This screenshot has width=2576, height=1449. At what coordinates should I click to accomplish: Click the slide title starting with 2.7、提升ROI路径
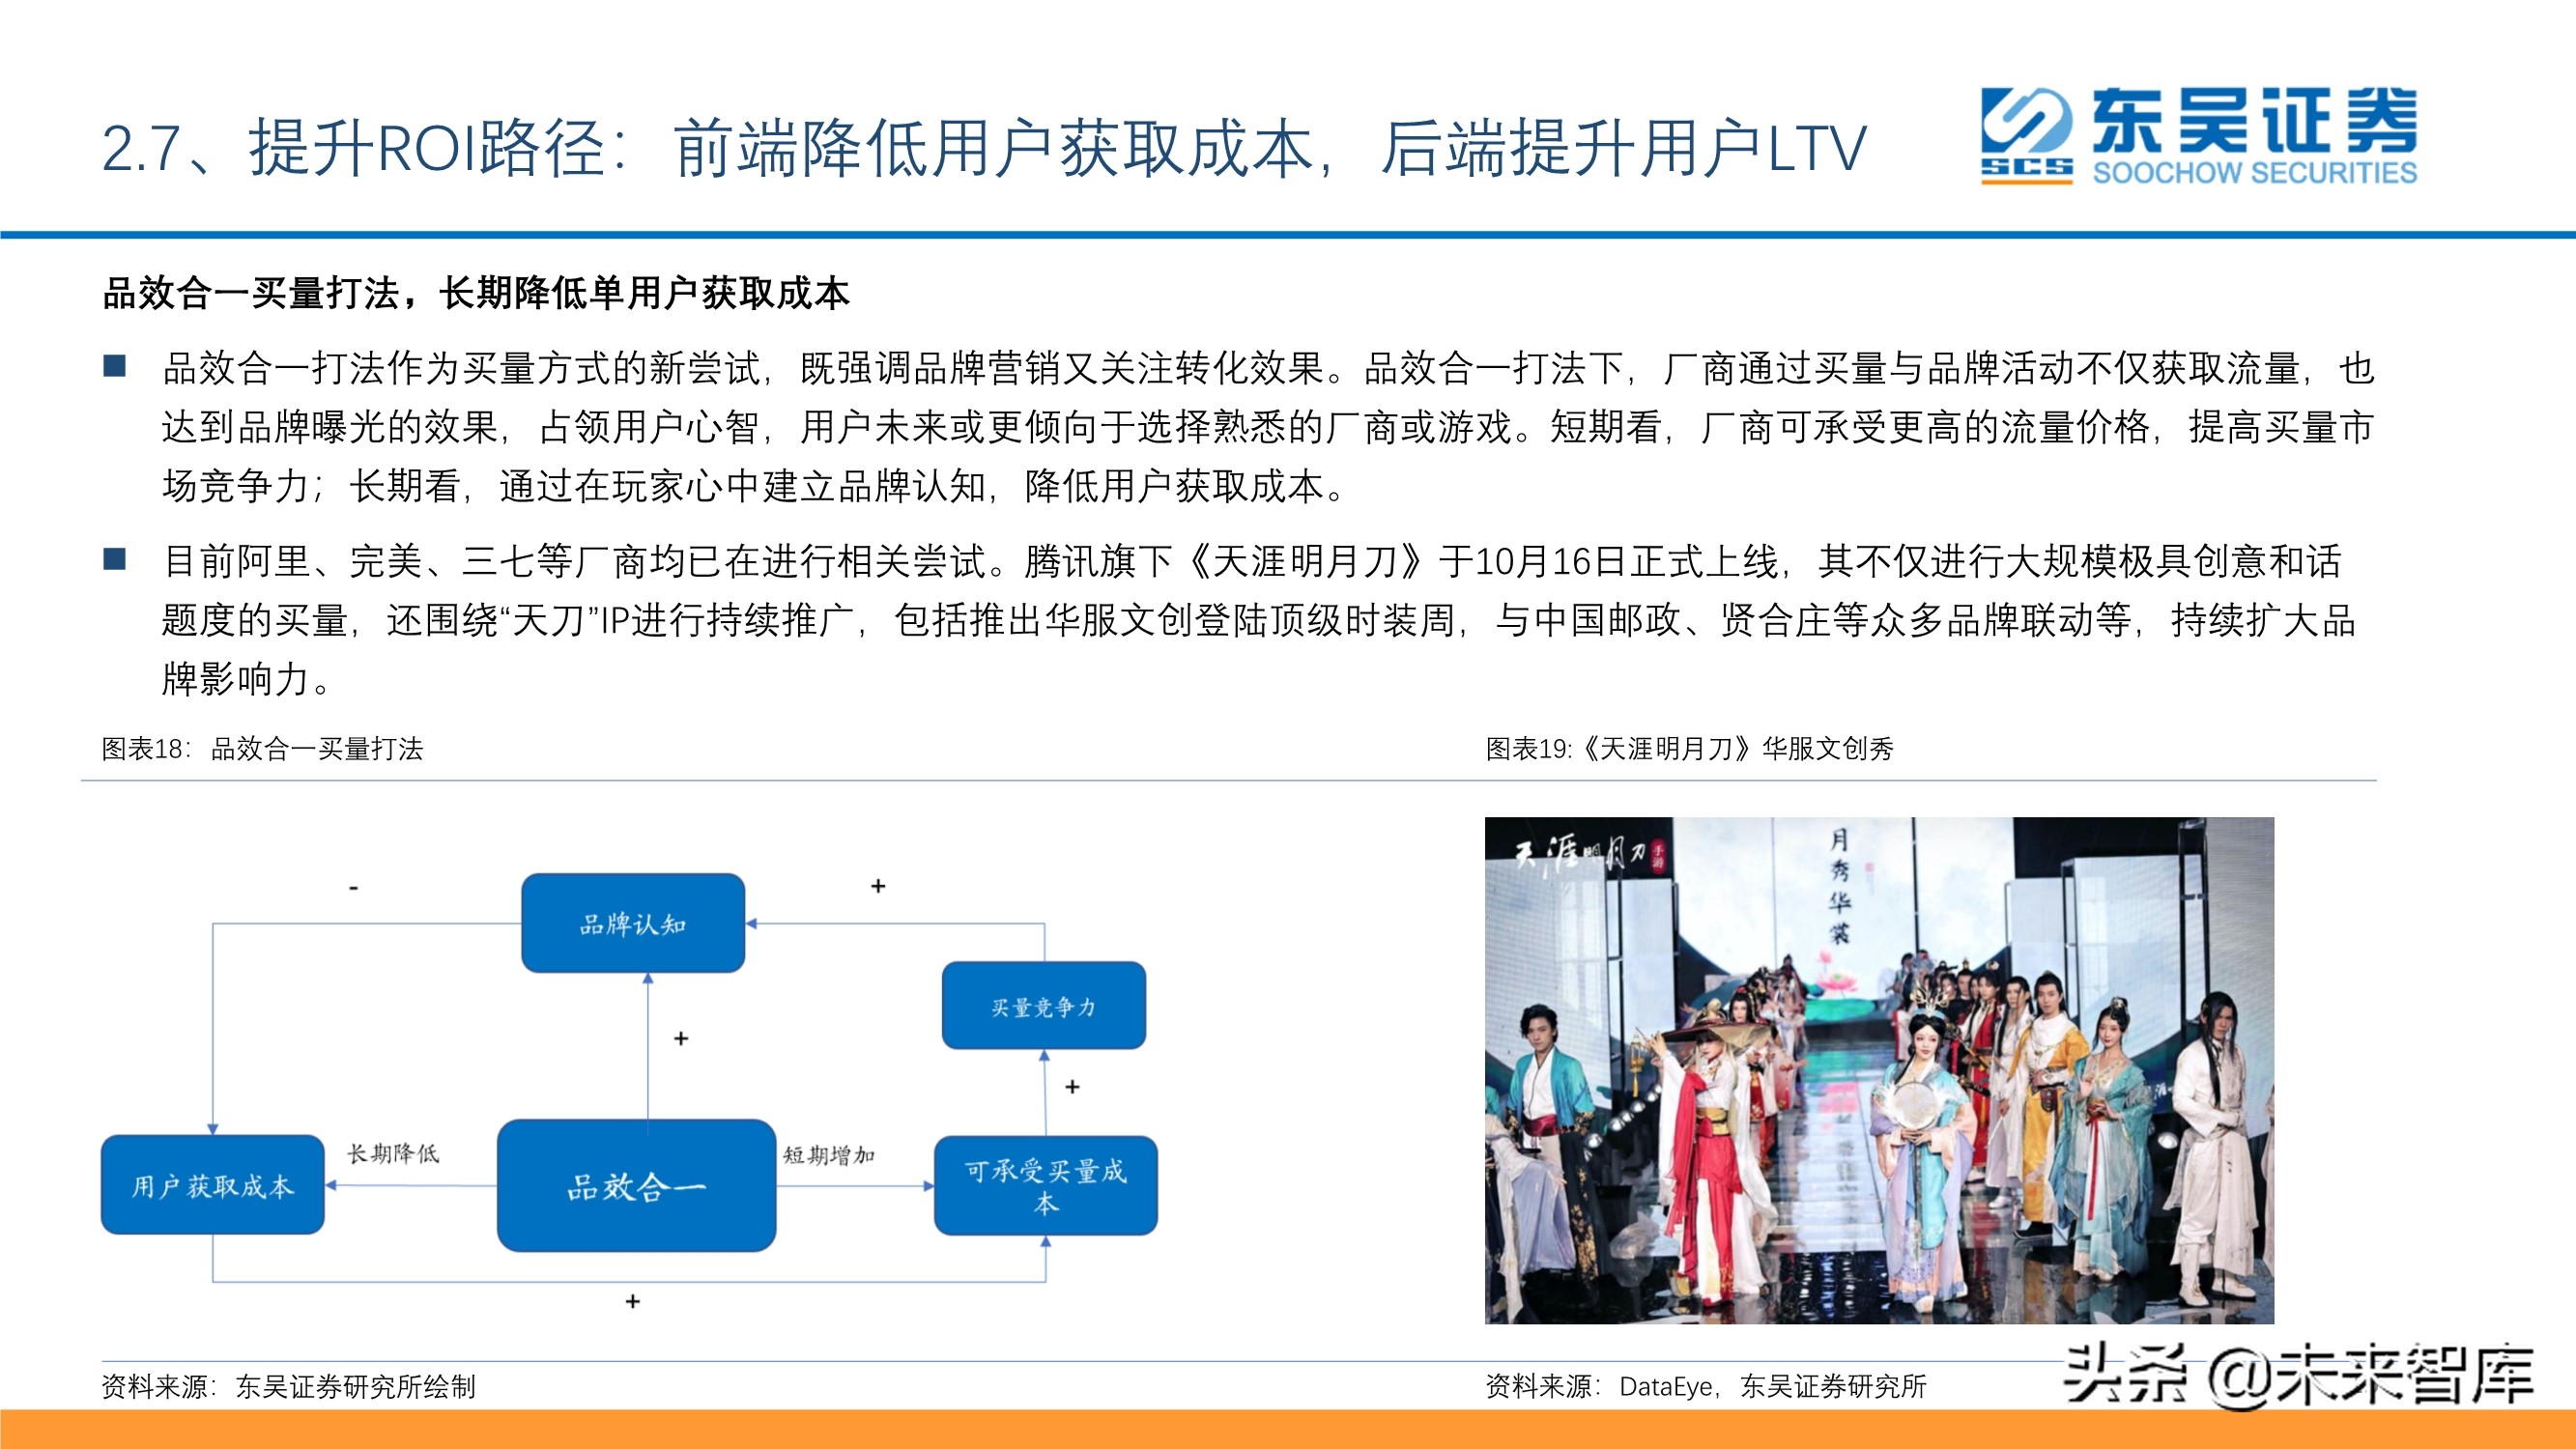[984, 148]
